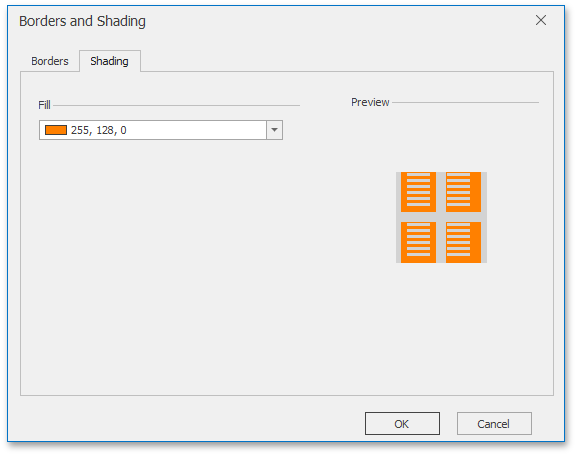Viewport: 578px width, 457px height.
Task: Click gray text lines in top-left preview cell
Action: pyautogui.click(x=418, y=189)
